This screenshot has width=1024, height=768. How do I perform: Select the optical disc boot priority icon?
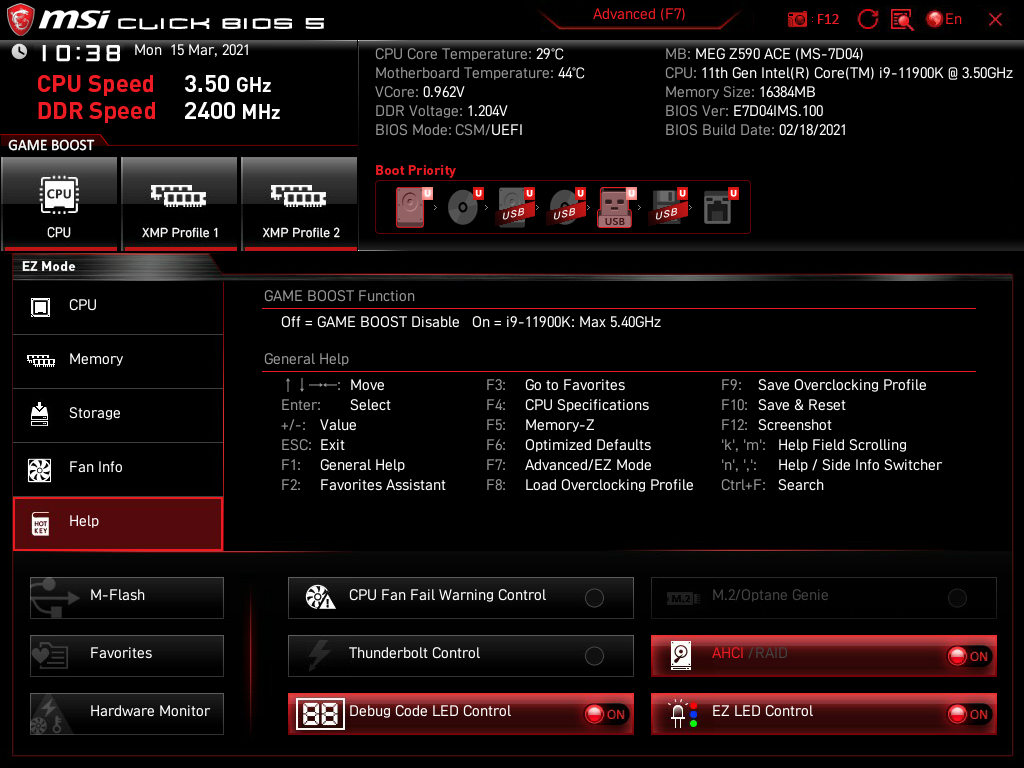click(x=464, y=207)
